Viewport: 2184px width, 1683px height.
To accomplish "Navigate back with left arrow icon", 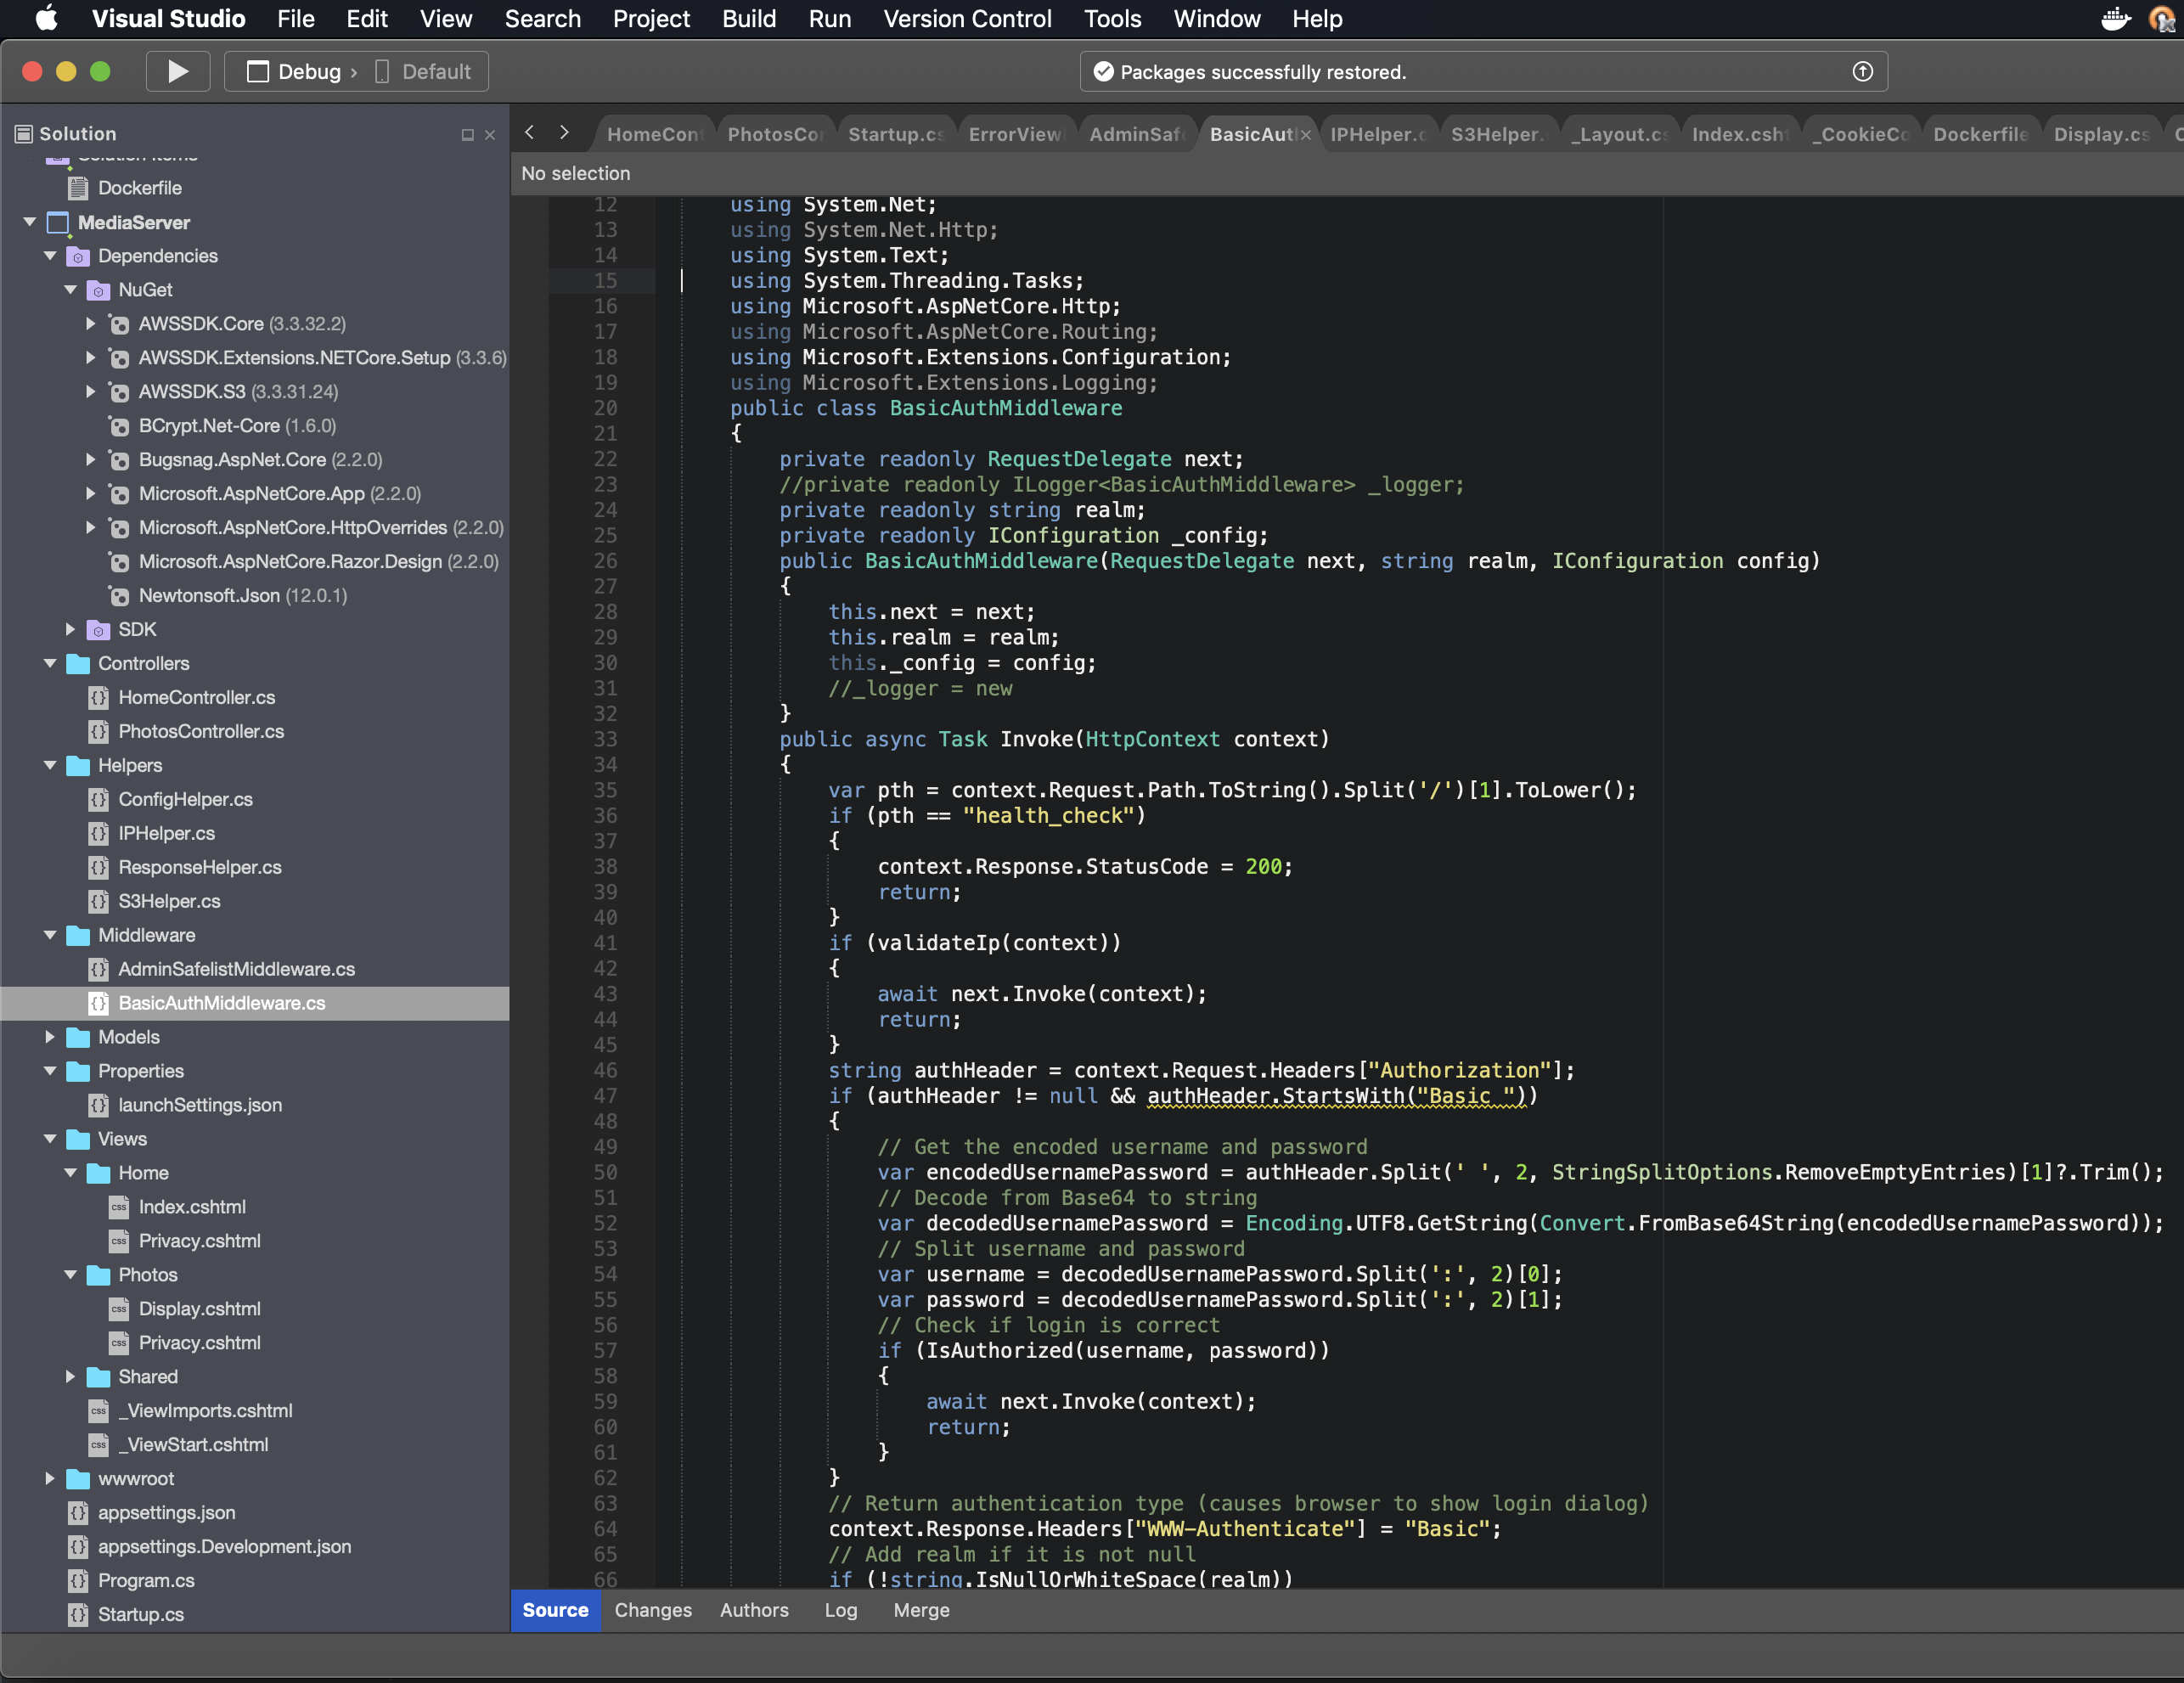I will (x=530, y=132).
